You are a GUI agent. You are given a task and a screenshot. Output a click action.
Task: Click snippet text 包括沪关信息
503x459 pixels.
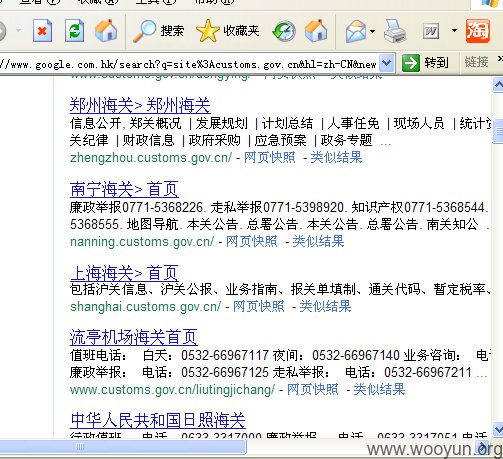(108, 289)
